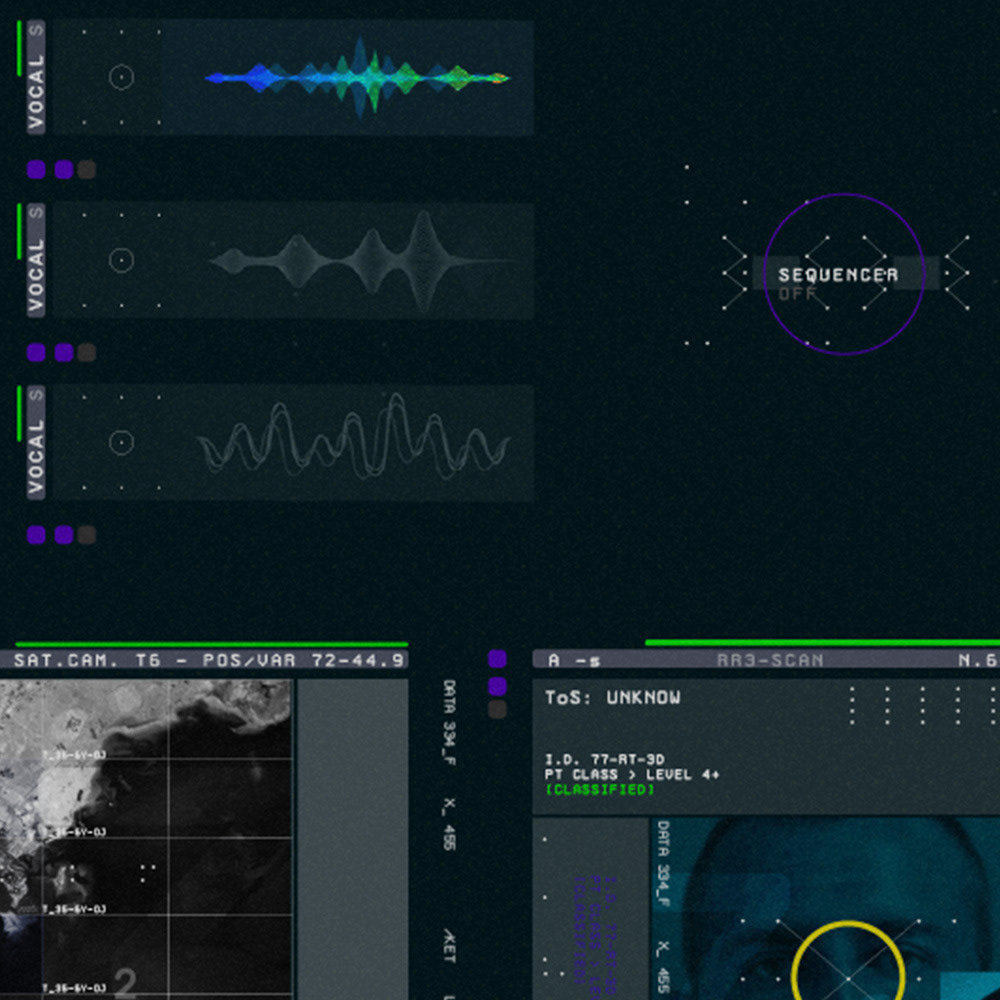Viewport: 1000px width, 1000px height.
Task: Toggle lower purple square beside the RR3-SCAN panel
Action: coord(497,686)
